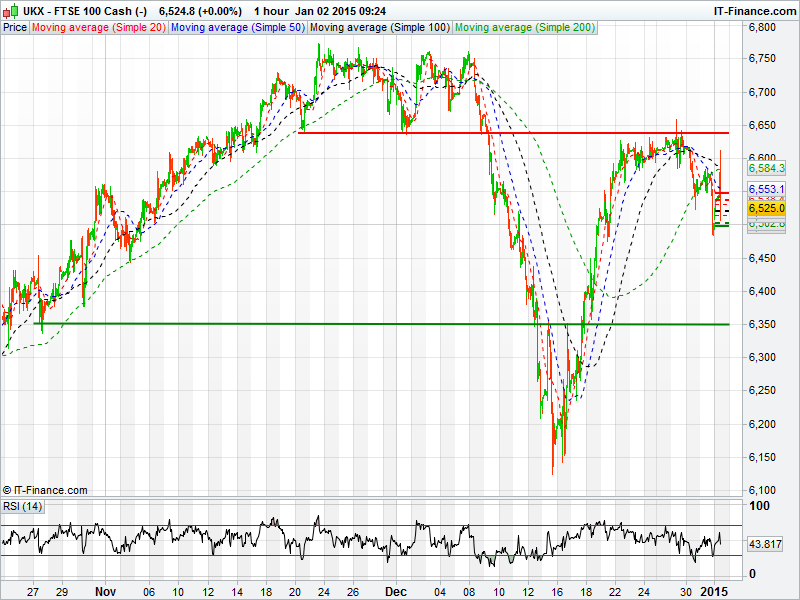Screen dimensions: 800x600
Task: Select the red horizontal resistance line
Action: point(500,132)
